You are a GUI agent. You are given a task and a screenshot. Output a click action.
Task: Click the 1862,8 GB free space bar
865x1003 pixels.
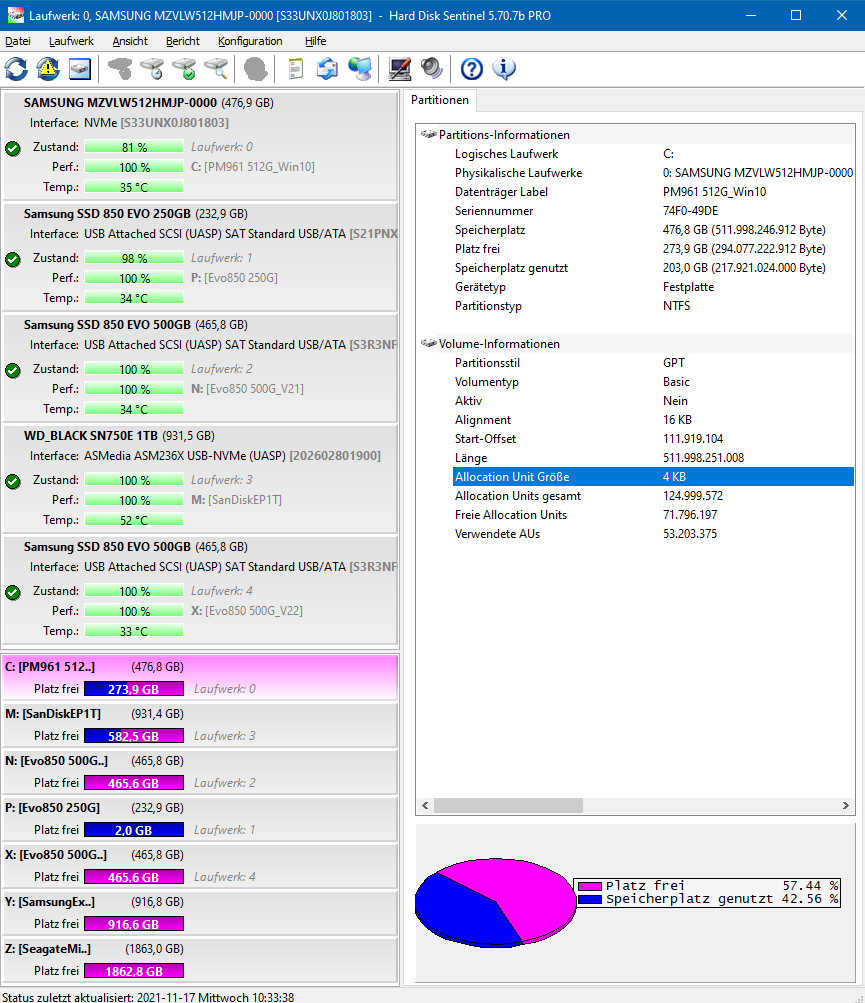pos(134,971)
